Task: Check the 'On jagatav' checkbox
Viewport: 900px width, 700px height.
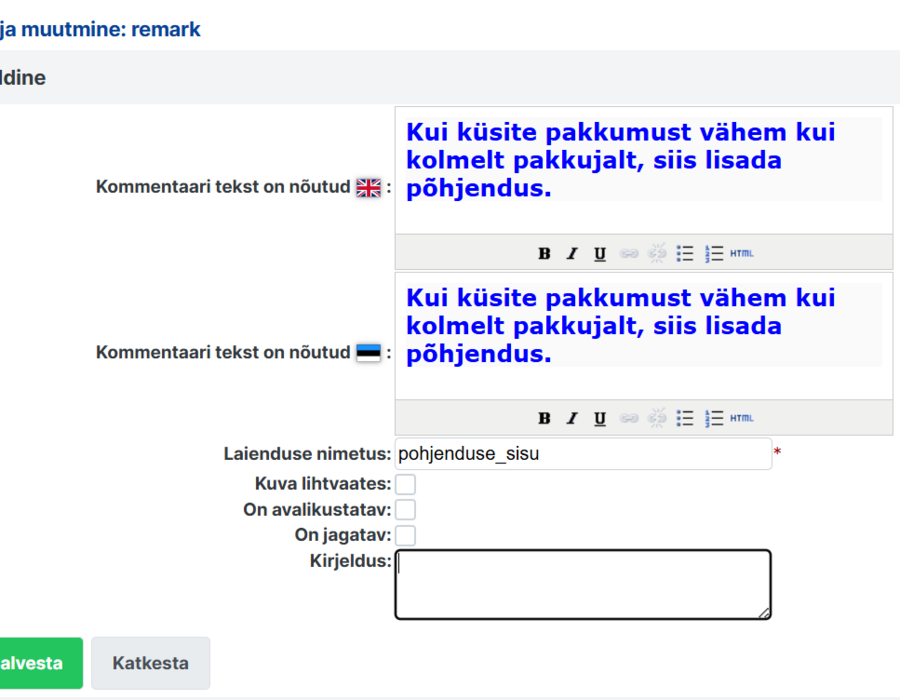Action: coord(405,535)
